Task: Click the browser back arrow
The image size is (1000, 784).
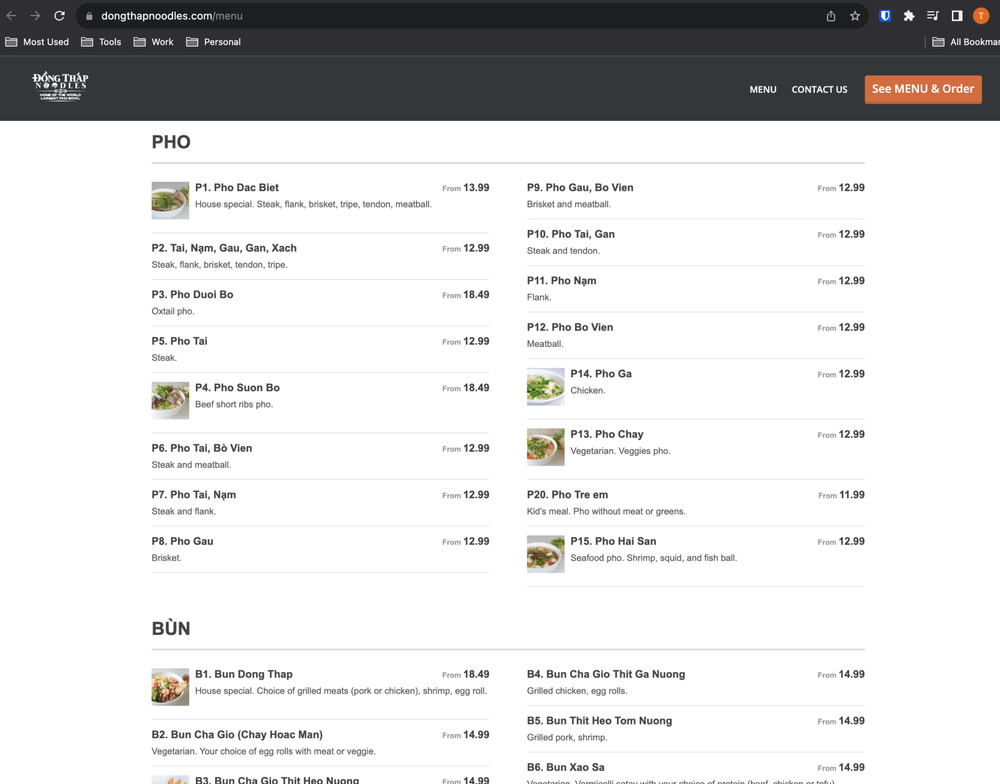Action: click(12, 16)
